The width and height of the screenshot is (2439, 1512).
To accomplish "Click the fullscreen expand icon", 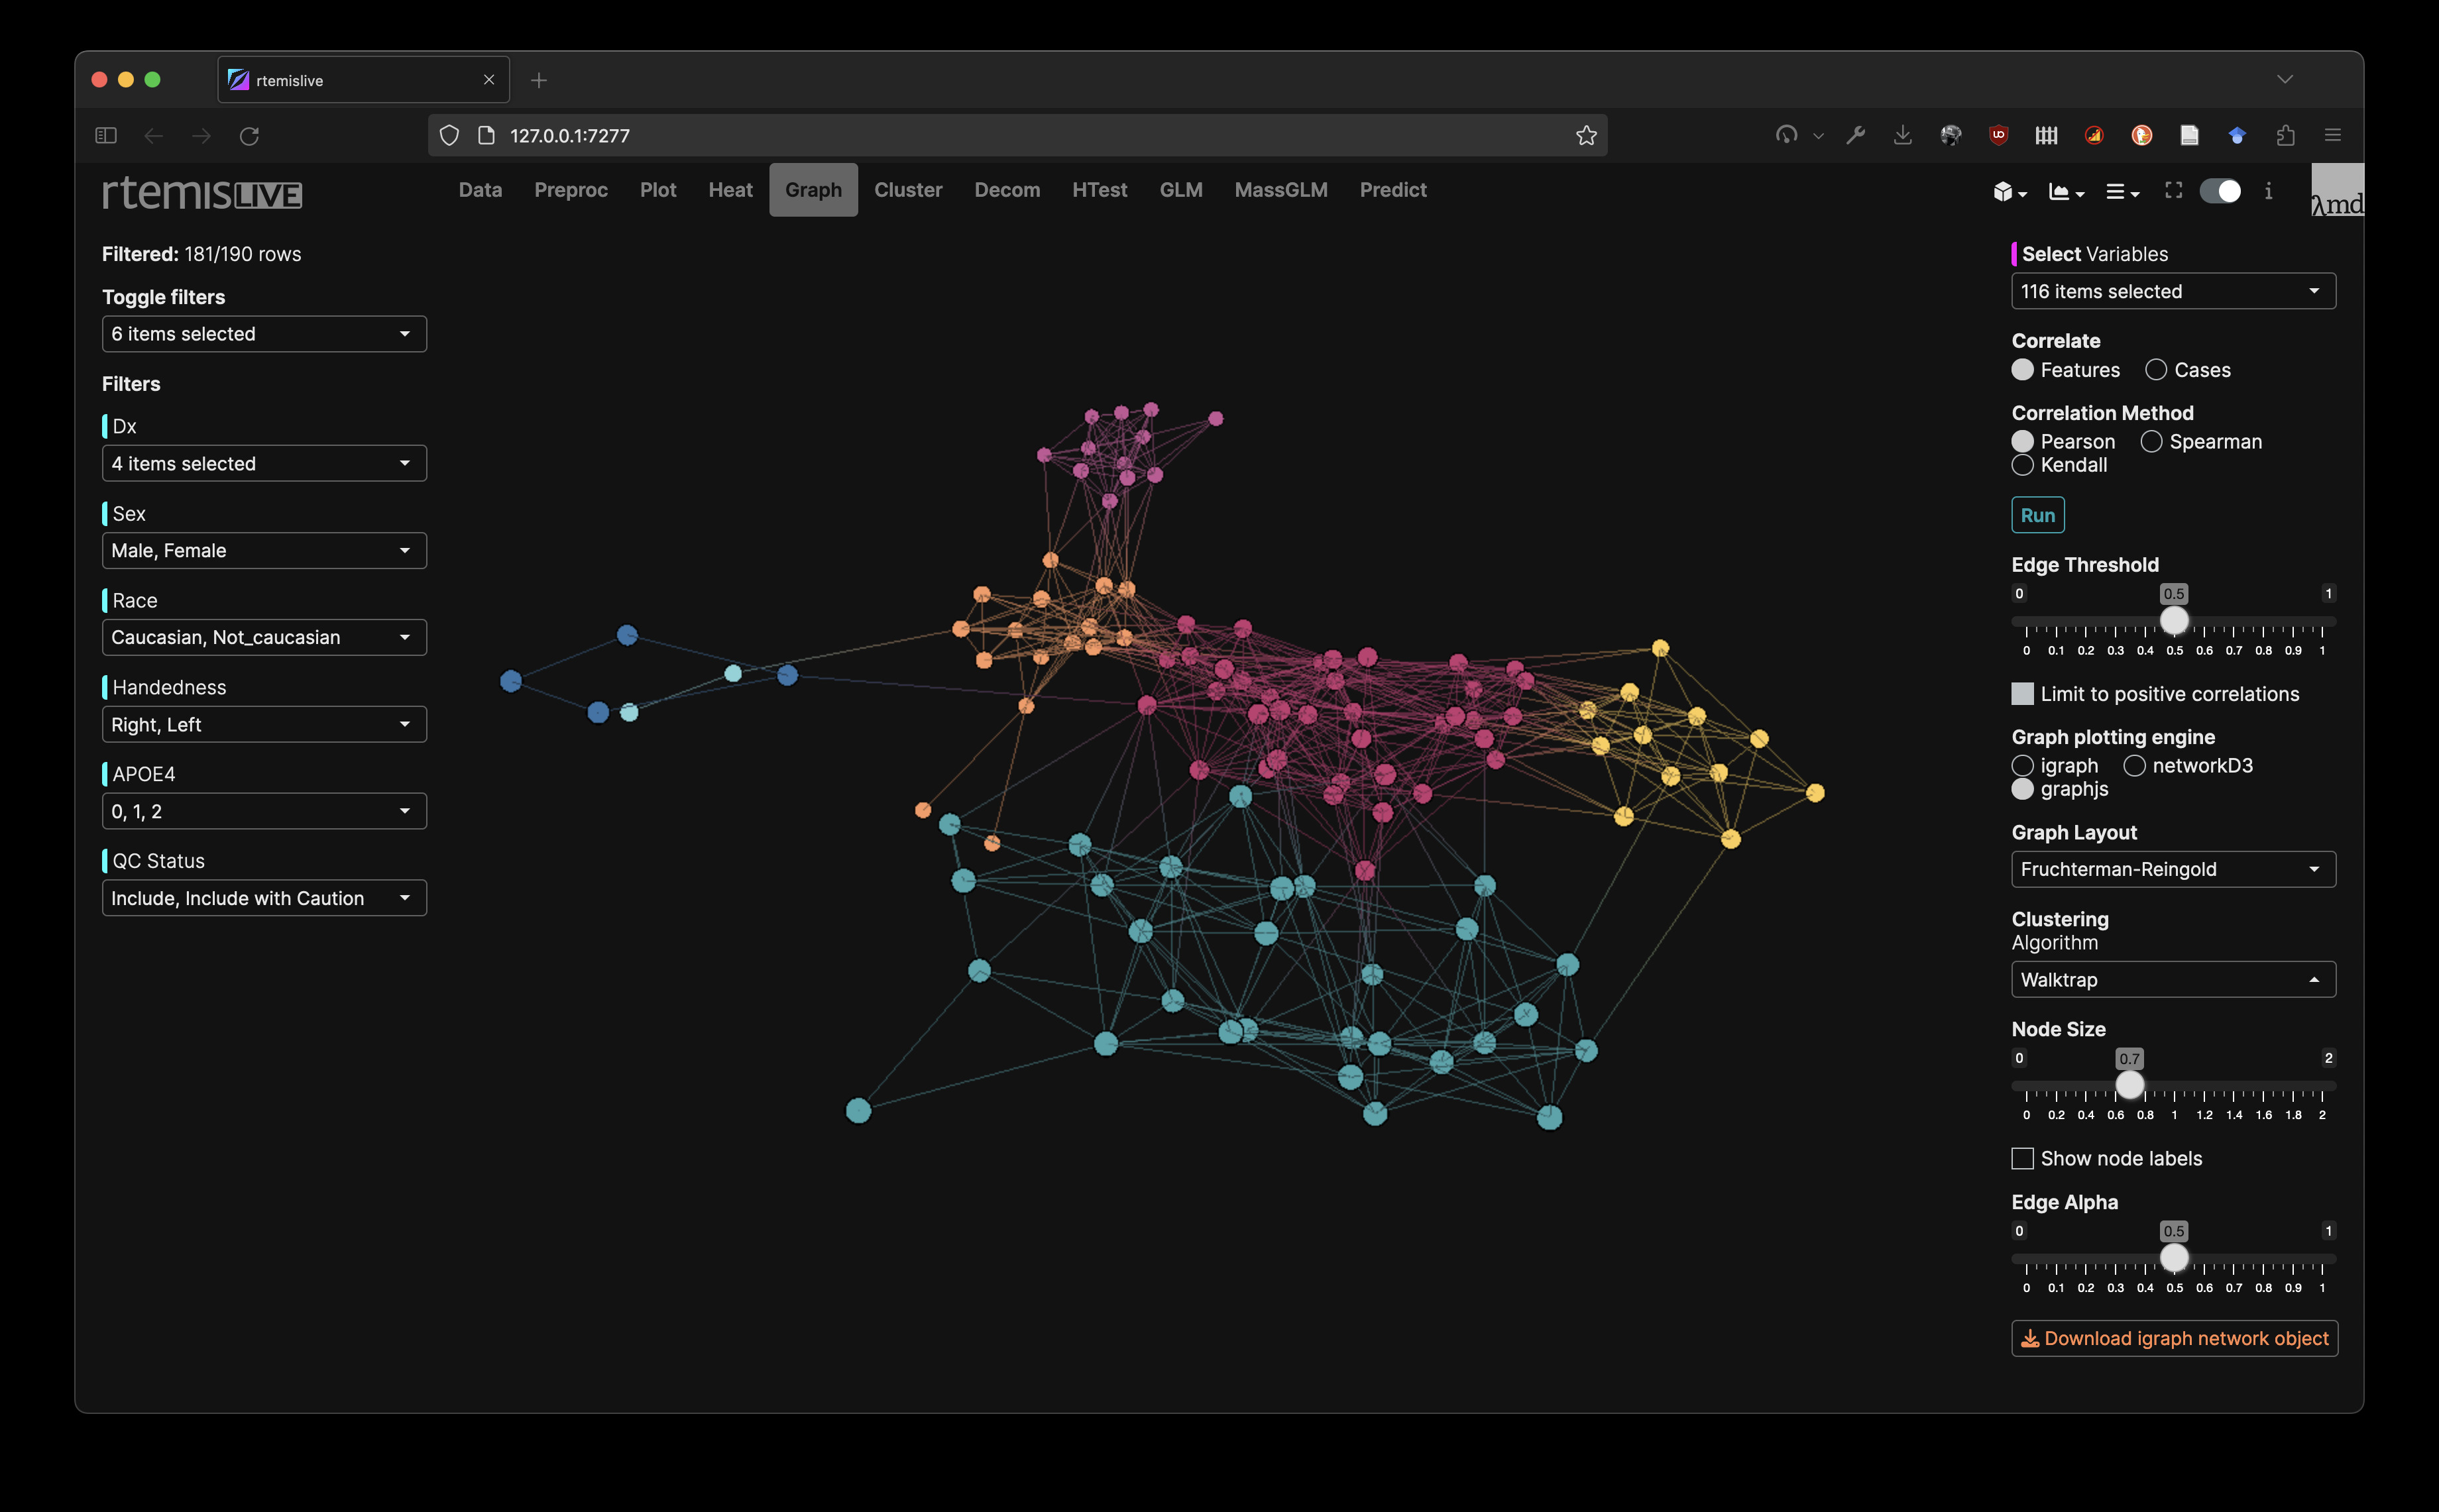I will 2173,190.
